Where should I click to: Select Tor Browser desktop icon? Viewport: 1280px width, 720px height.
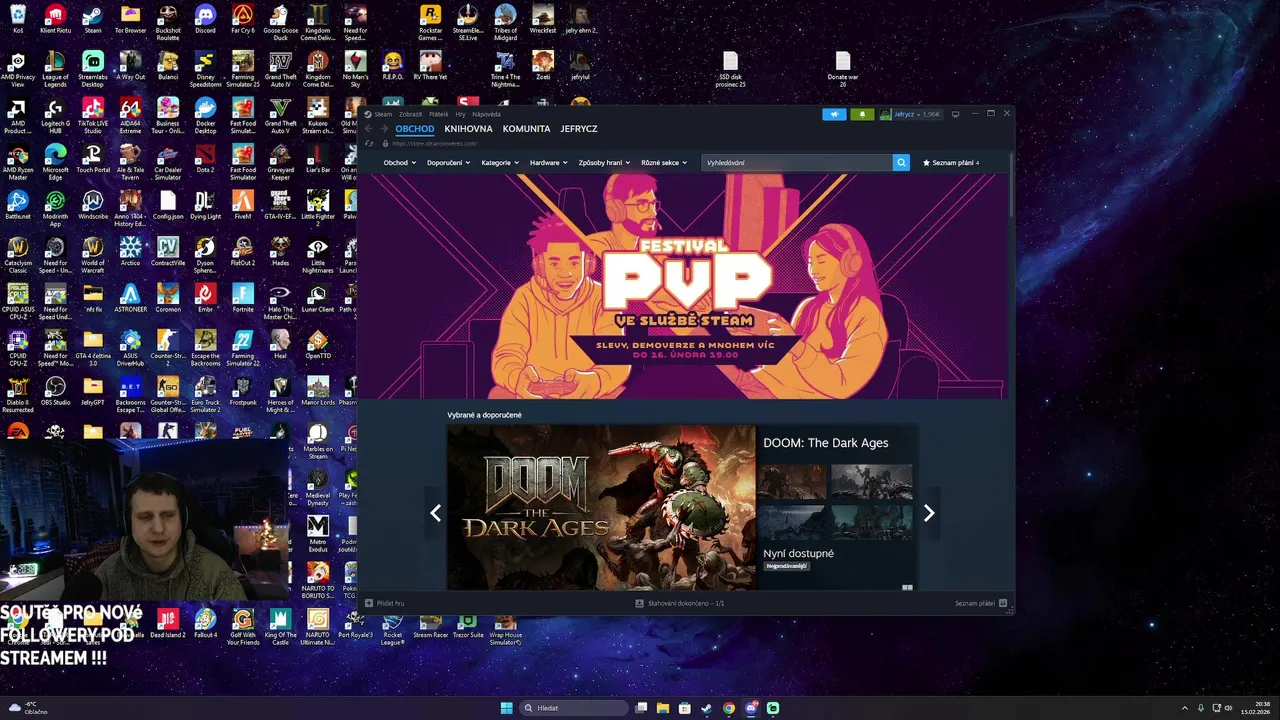[130, 20]
